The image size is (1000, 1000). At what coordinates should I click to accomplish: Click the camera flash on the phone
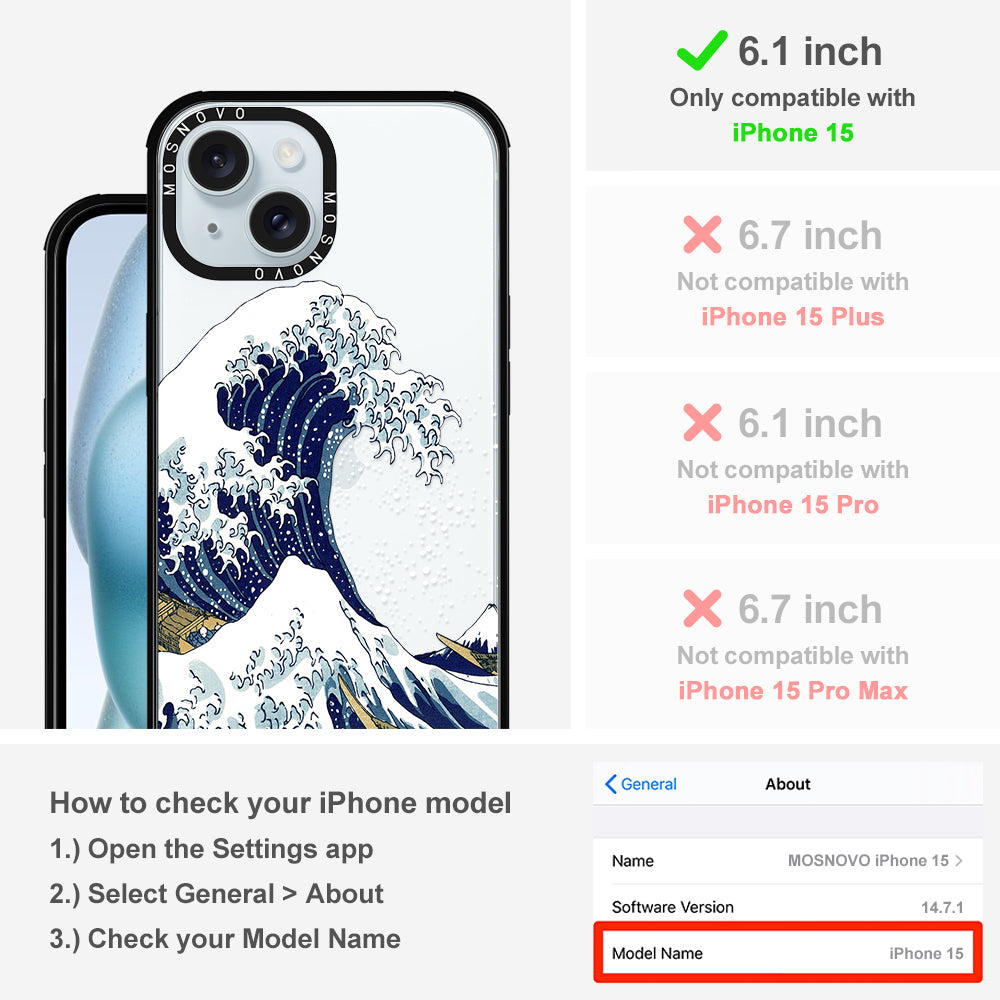click(288, 152)
